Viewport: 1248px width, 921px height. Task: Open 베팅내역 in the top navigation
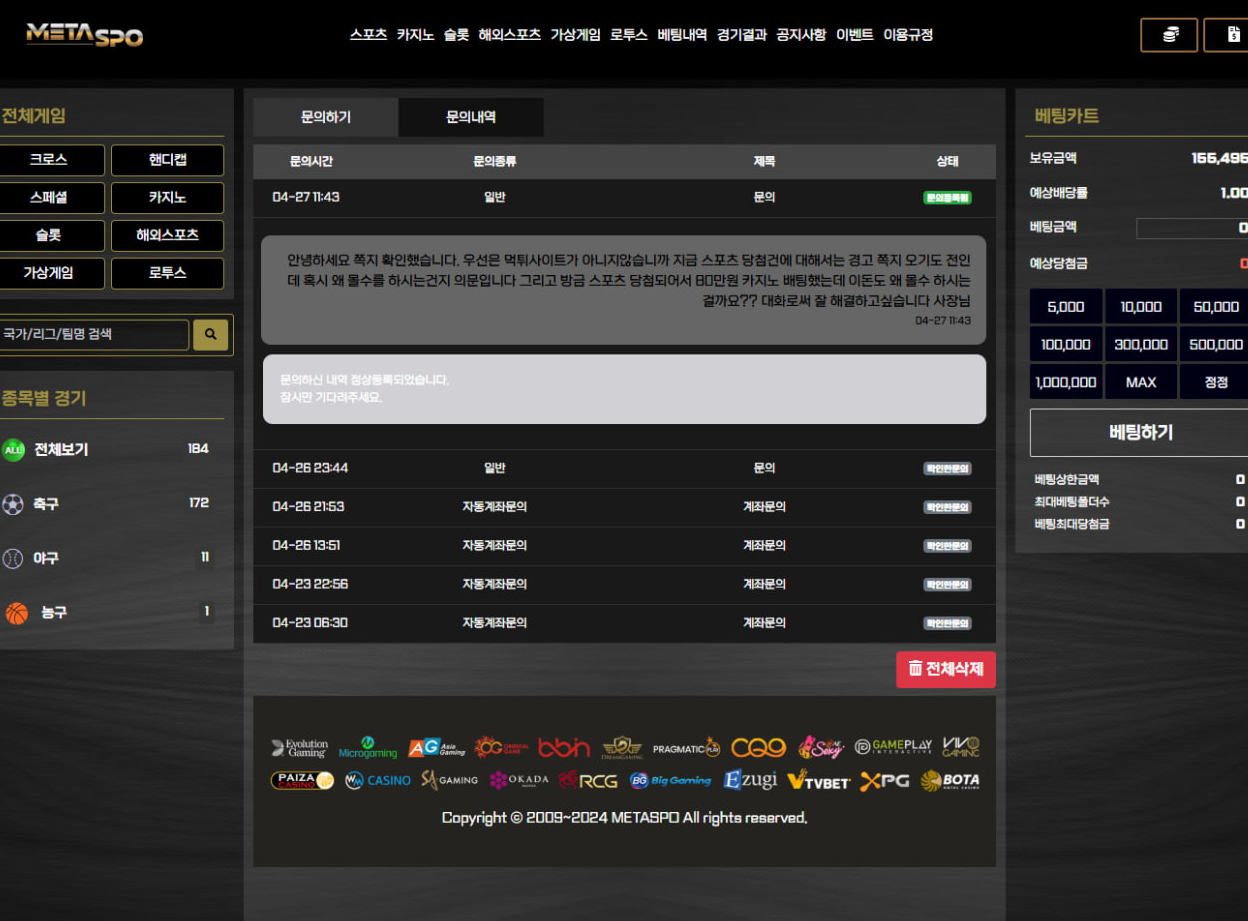tap(682, 35)
